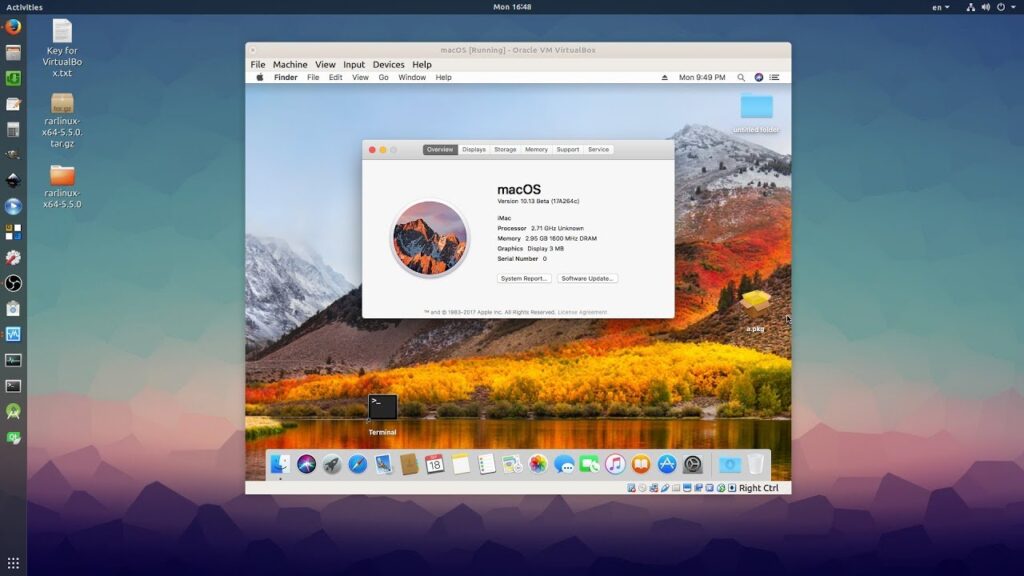Click the Activities button

click(x=24, y=7)
